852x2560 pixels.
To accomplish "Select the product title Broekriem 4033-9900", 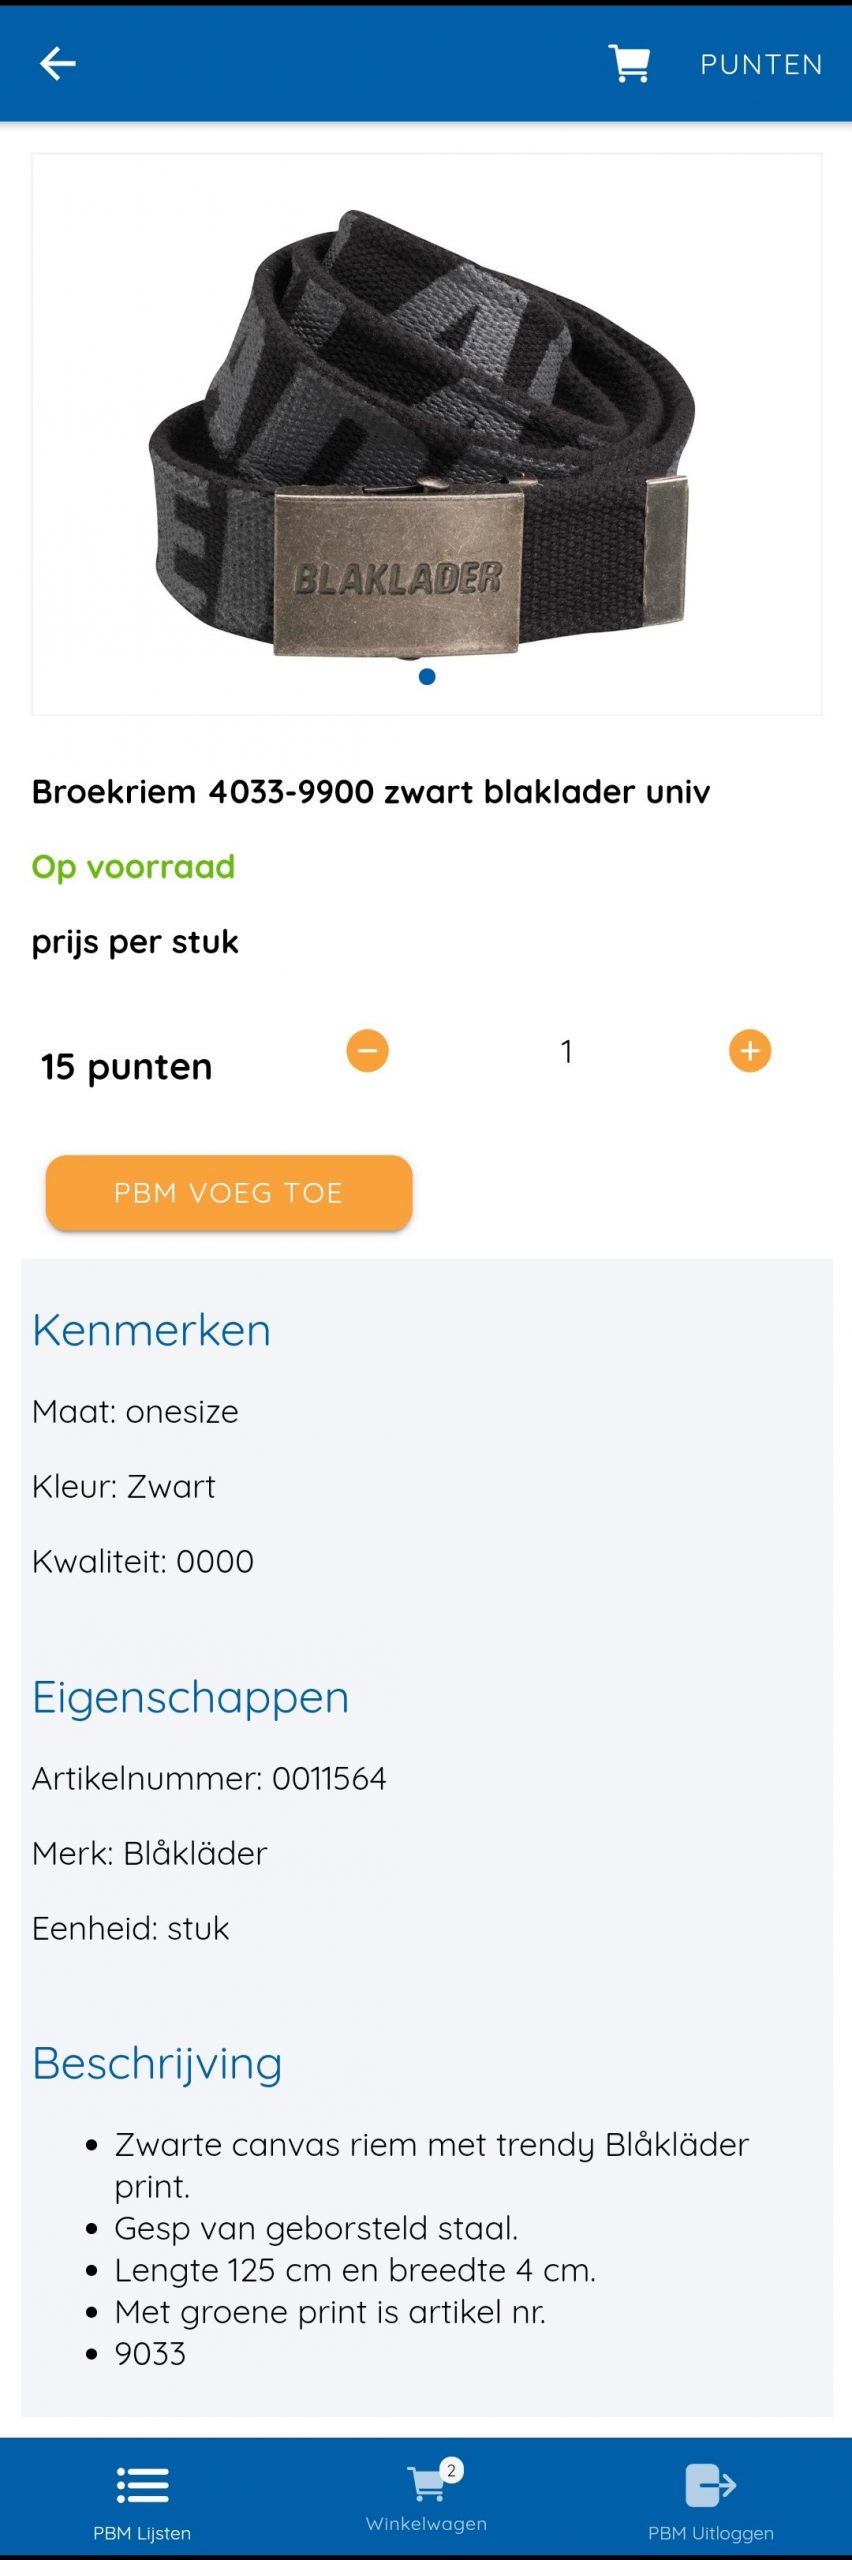I will pos(371,792).
